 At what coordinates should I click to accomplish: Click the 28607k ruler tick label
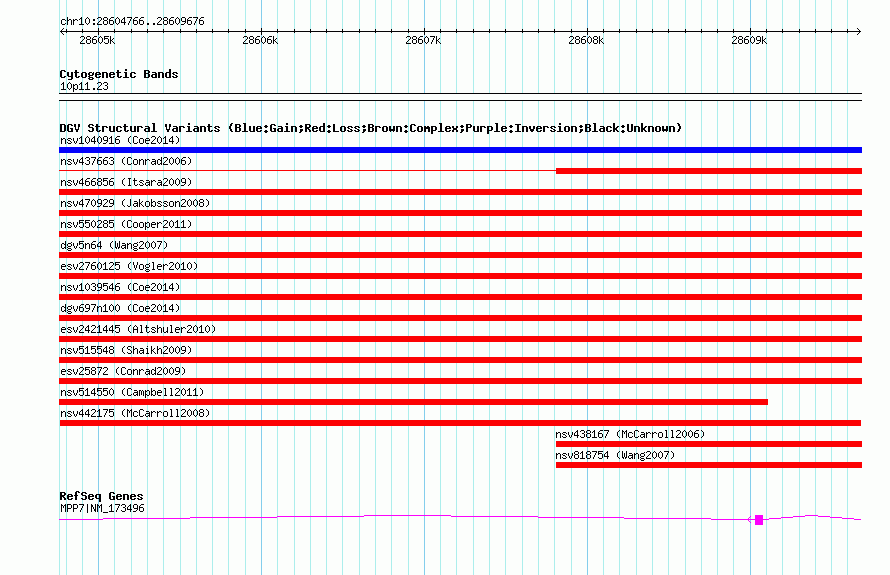coord(423,40)
